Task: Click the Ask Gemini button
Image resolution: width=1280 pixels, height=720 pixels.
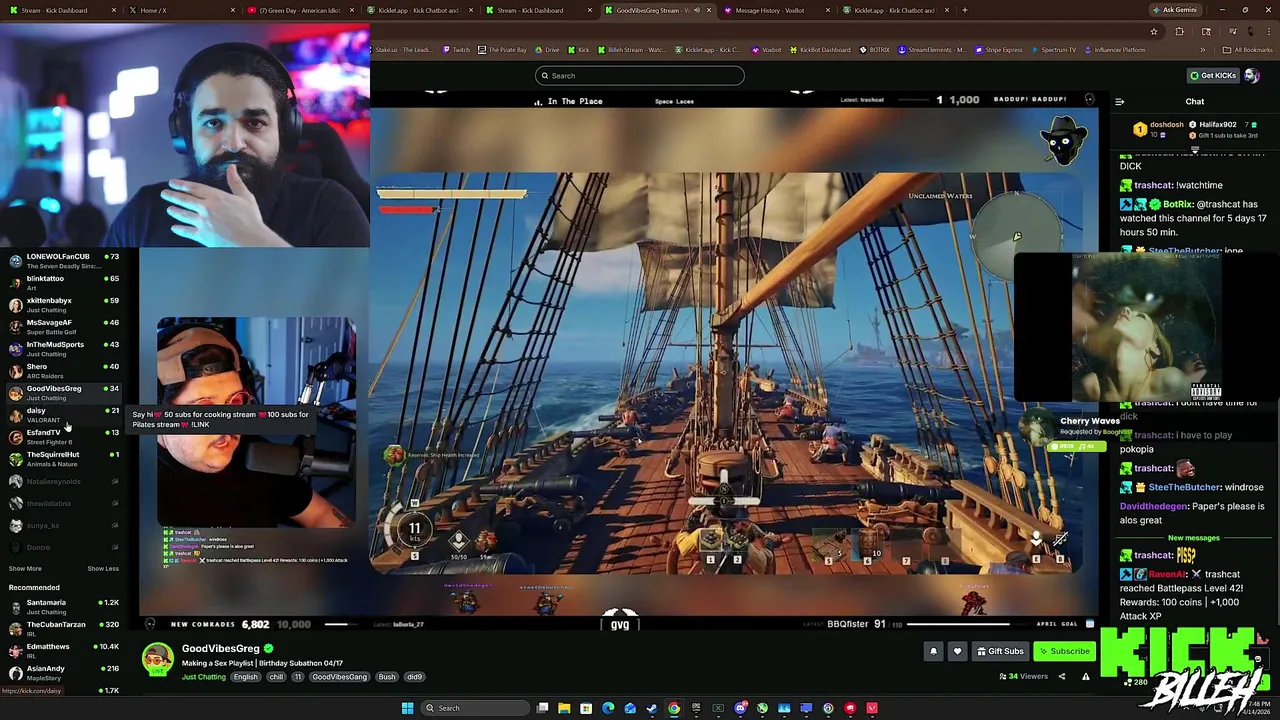Action: tap(1174, 10)
